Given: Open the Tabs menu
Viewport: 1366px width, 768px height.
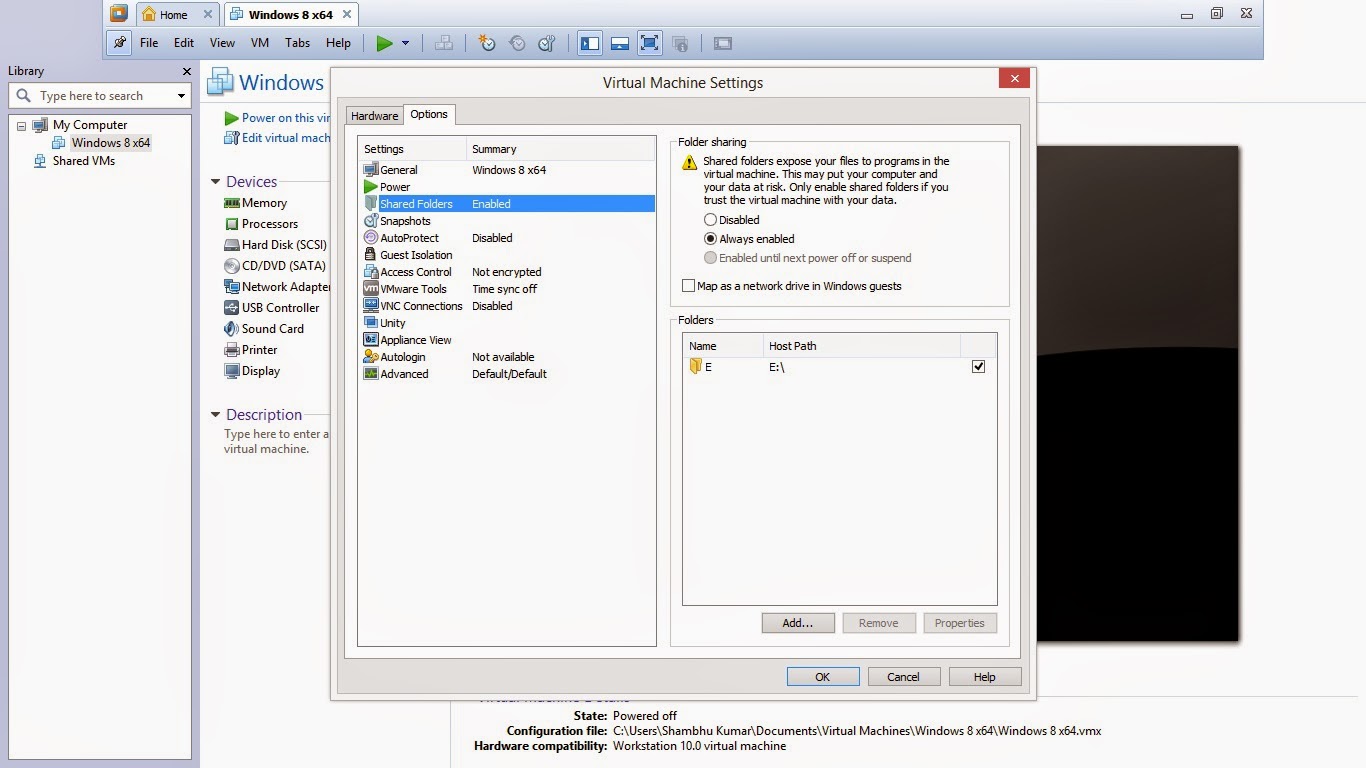Looking at the screenshot, I should [297, 43].
